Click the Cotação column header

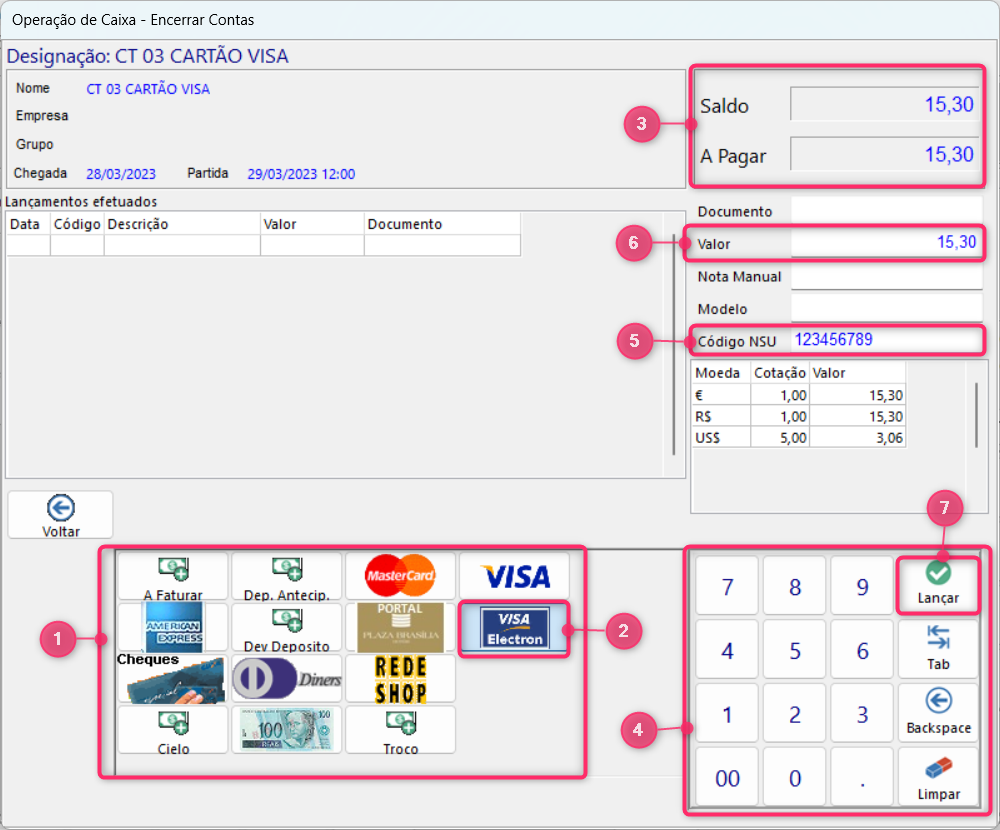(779, 373)
